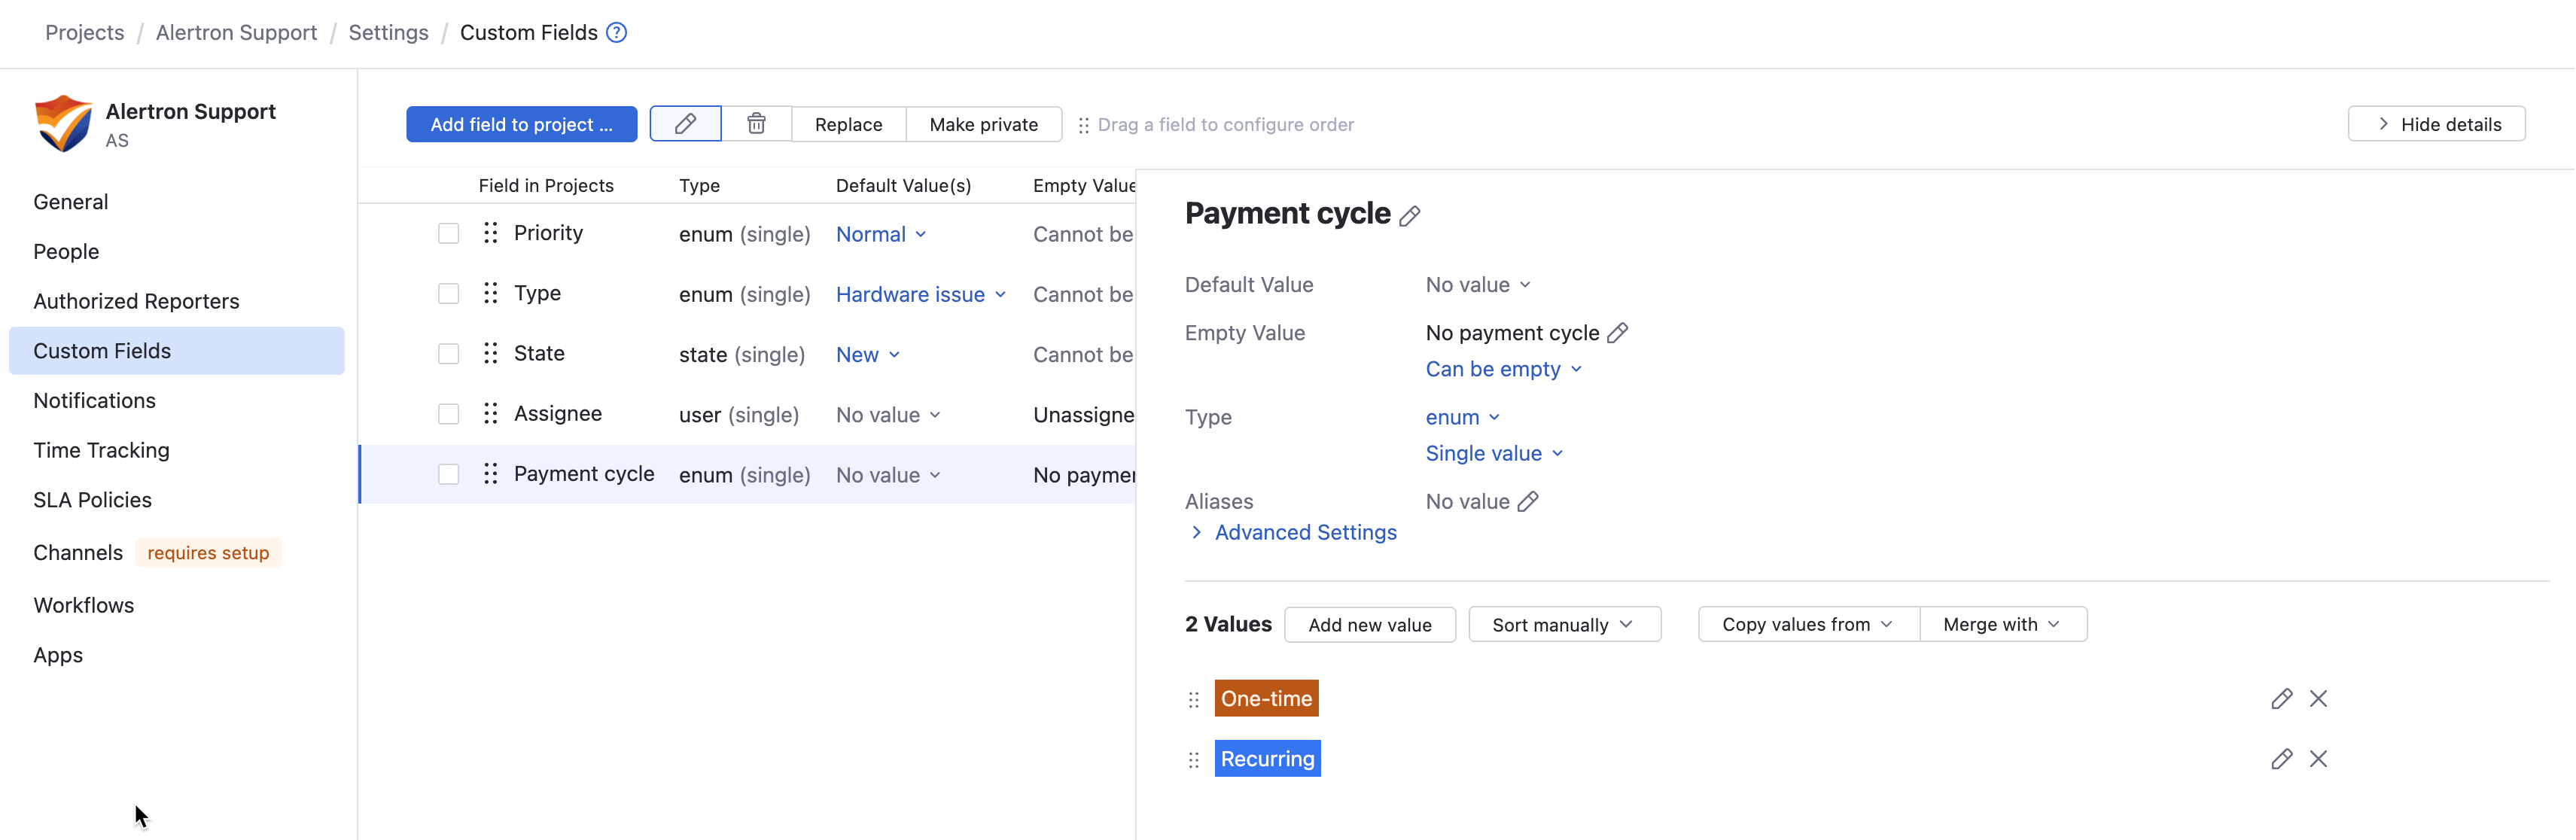Check the Payment cycle field checkbox

point(448,474)
